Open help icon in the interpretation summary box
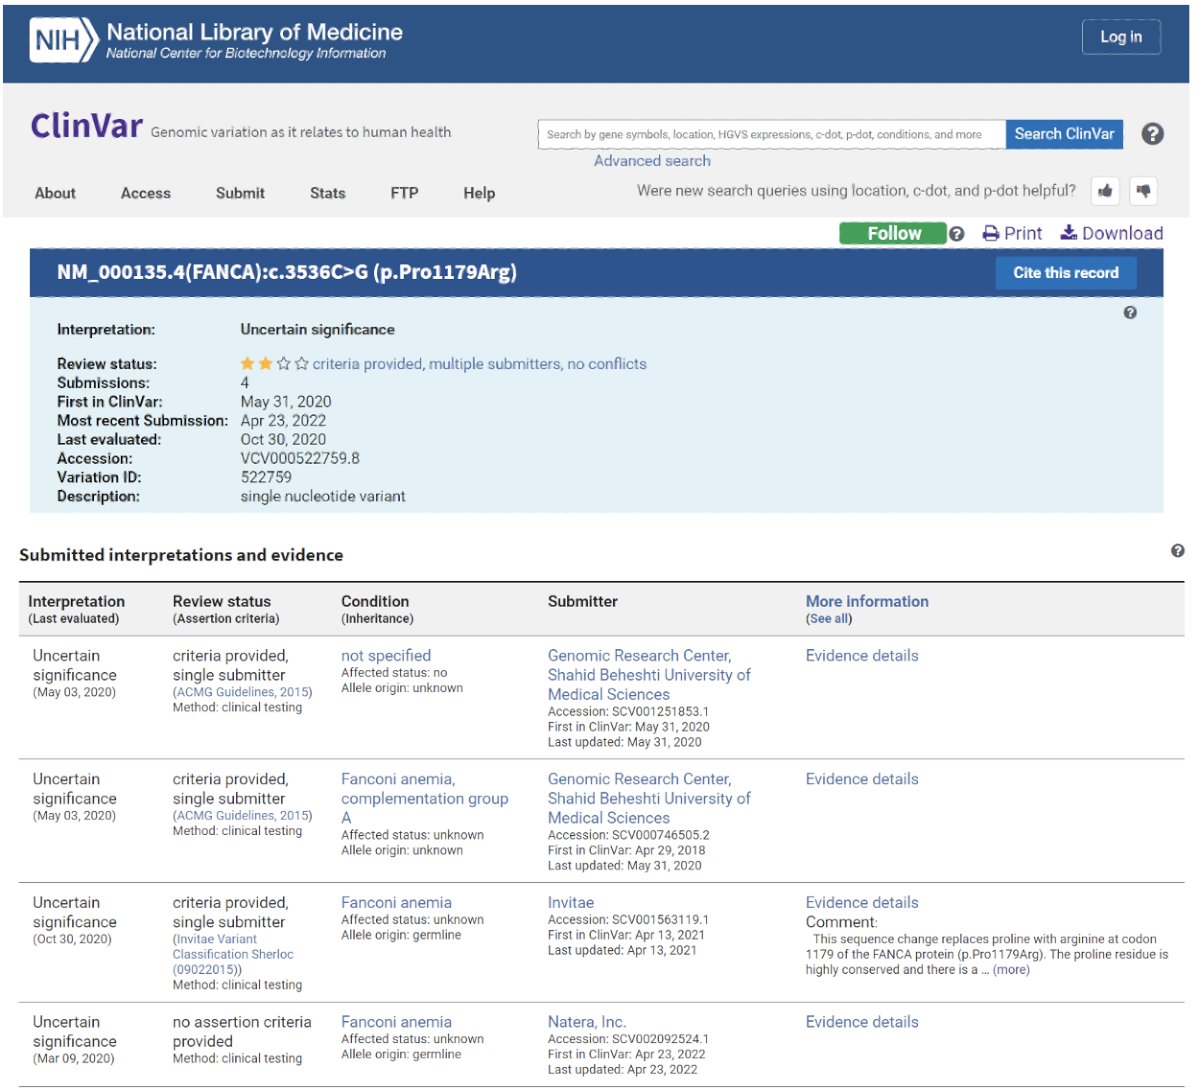The height and width of the screenshot is (1090, 1200). point(1130,313)
